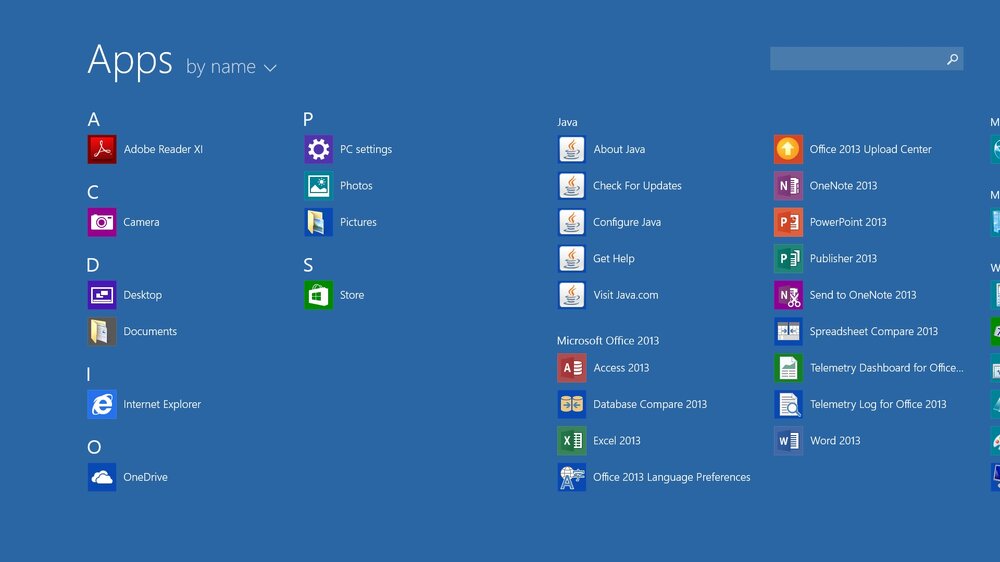This screenshot has width=1000, height=562.
Task: Open the Configure Java icon
Action: (x=571, y=222)
